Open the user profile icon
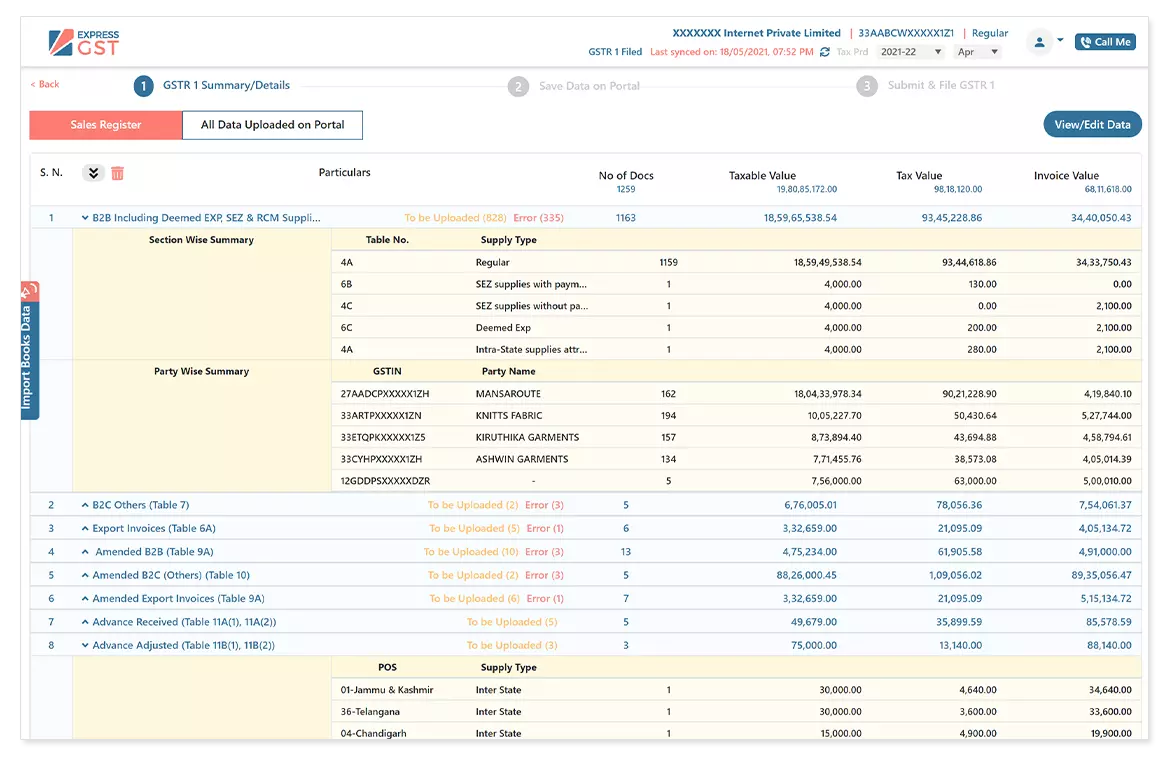 (x=1040, y=42)
